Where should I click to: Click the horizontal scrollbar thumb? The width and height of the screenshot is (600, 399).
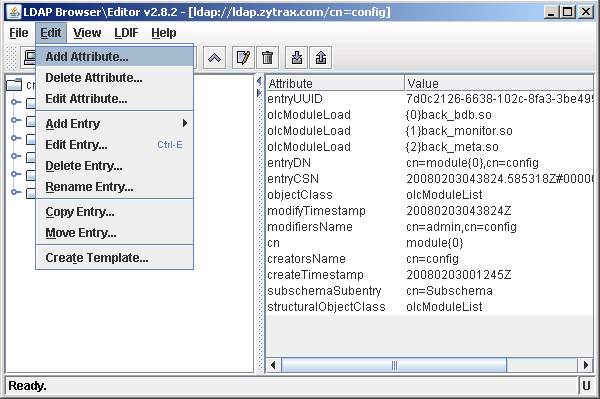click(394, 365)
